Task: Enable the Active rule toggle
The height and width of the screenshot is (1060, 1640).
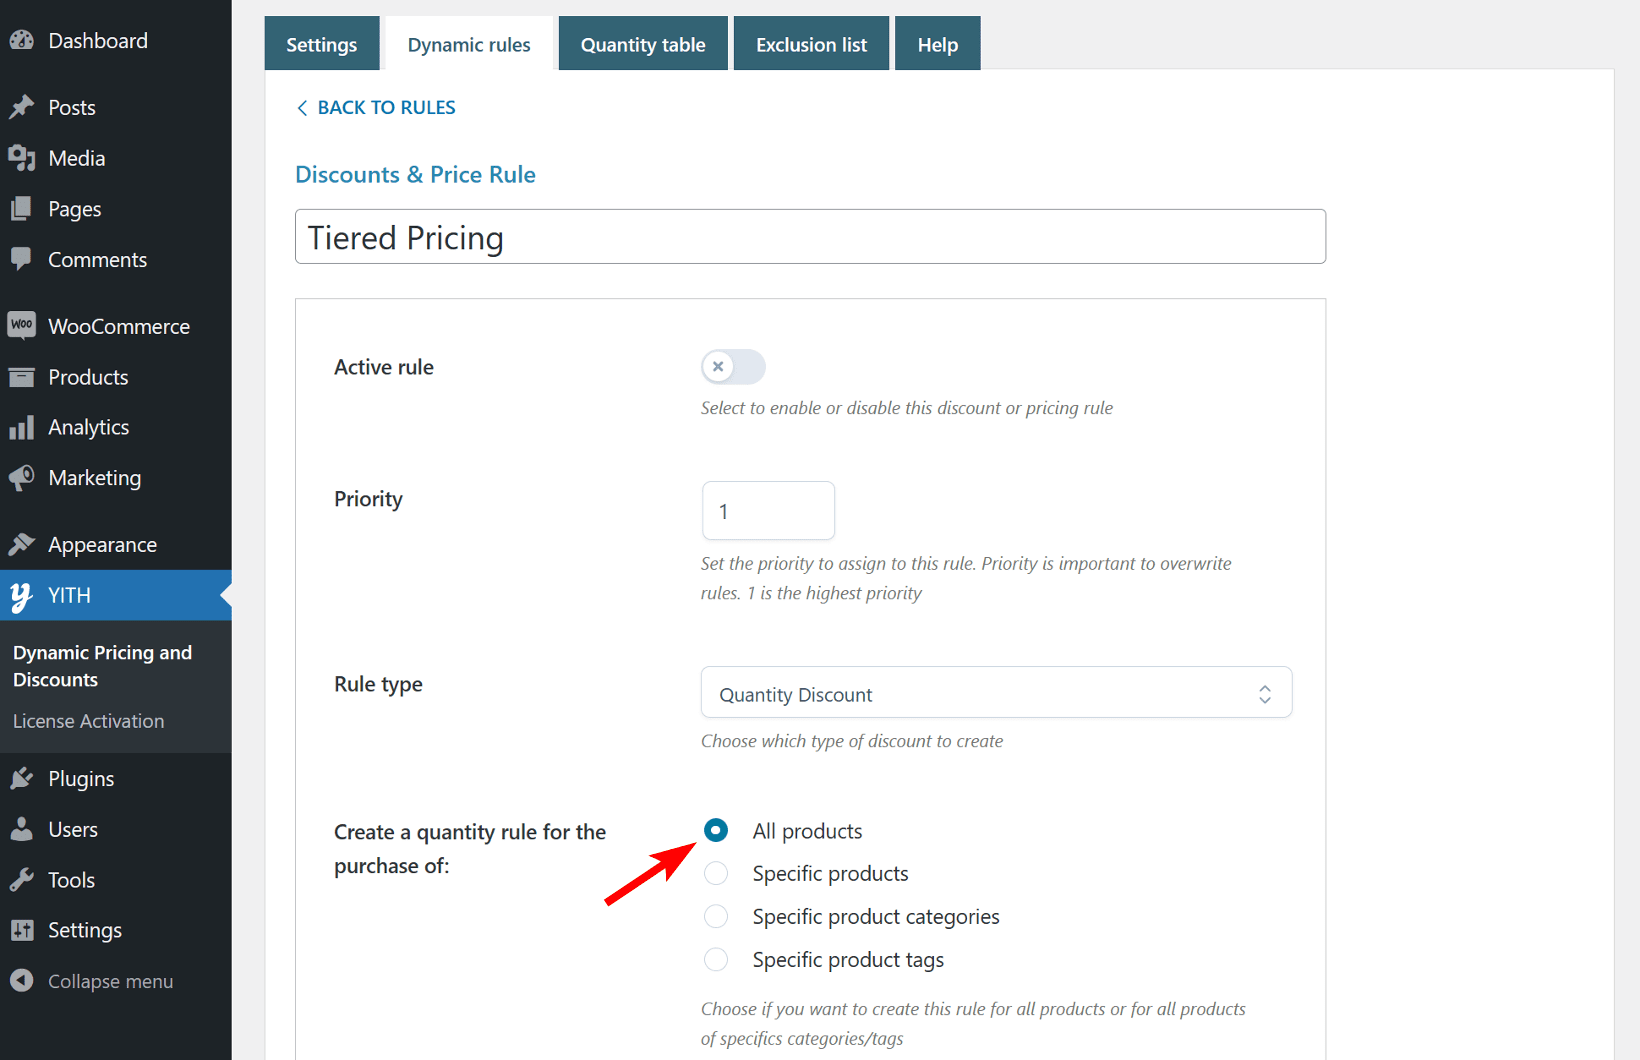Action: tap(733, 366)
